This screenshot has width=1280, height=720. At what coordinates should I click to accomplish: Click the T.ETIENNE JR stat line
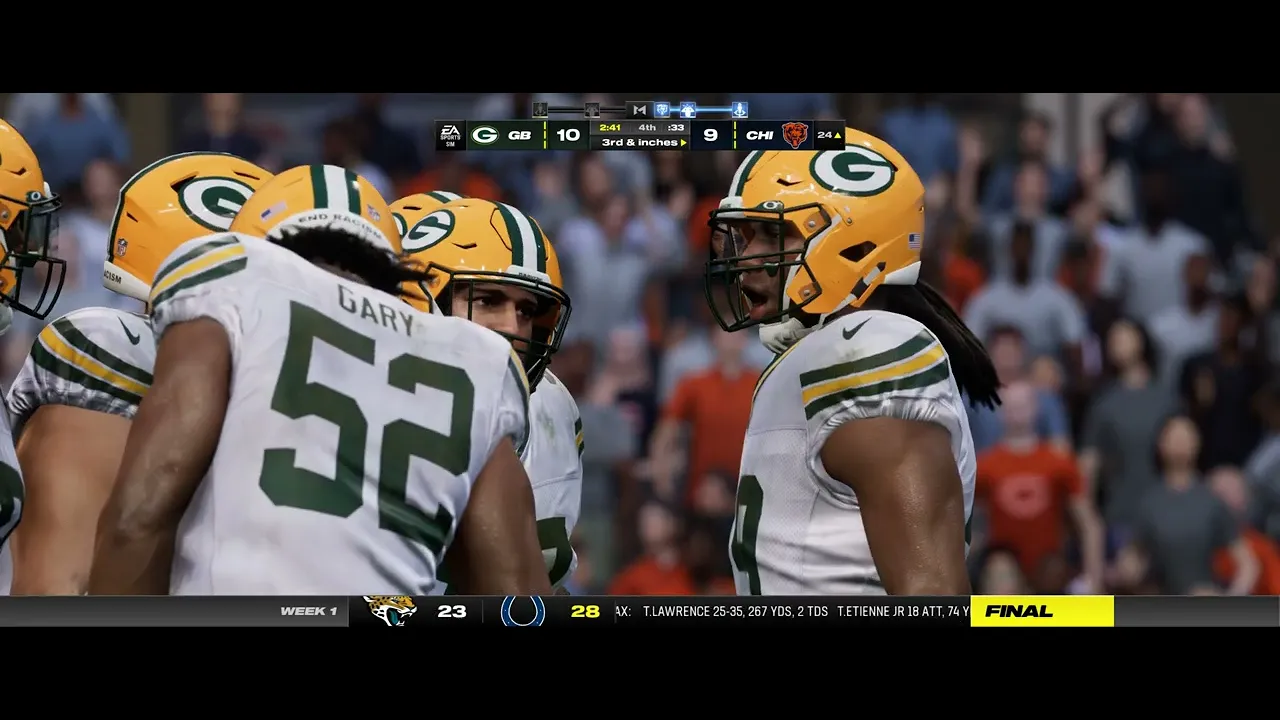coord(903,611)
